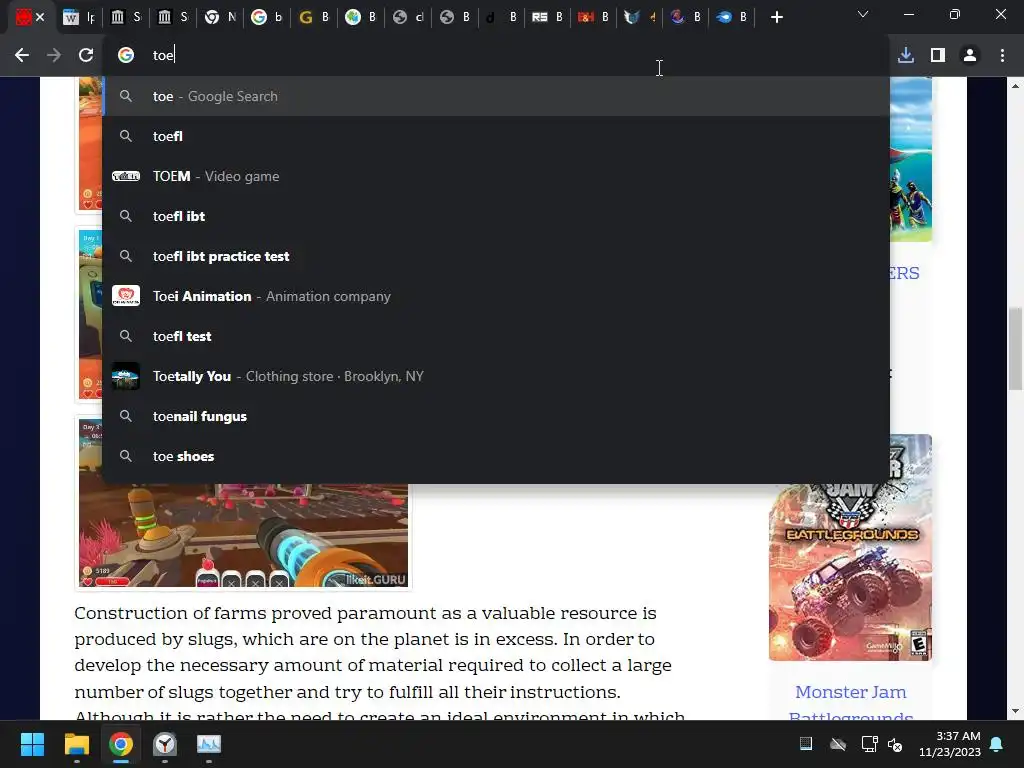Image resolution: width=1024 pixels, height=768 pixels.
Task: Choose 'Toetally You' clothing store suggestion
Action: (x=496, y=376)
